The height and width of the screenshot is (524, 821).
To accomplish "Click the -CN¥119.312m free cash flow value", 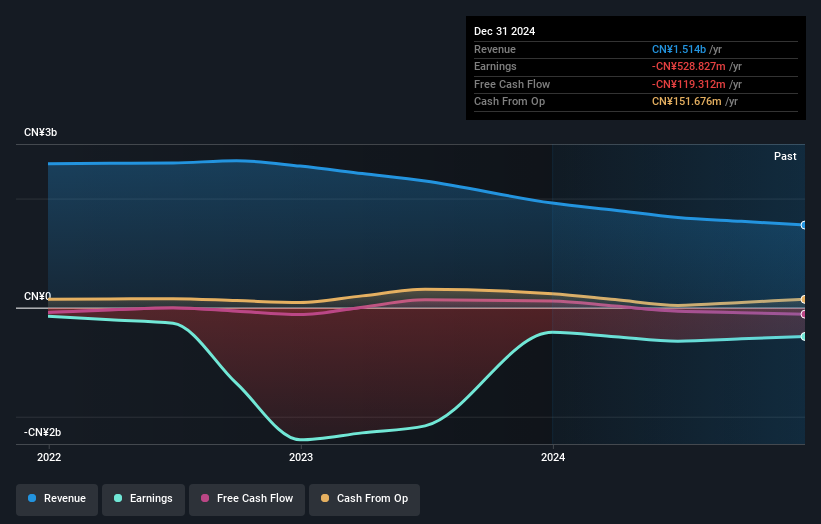I will (x=689, y=84).
